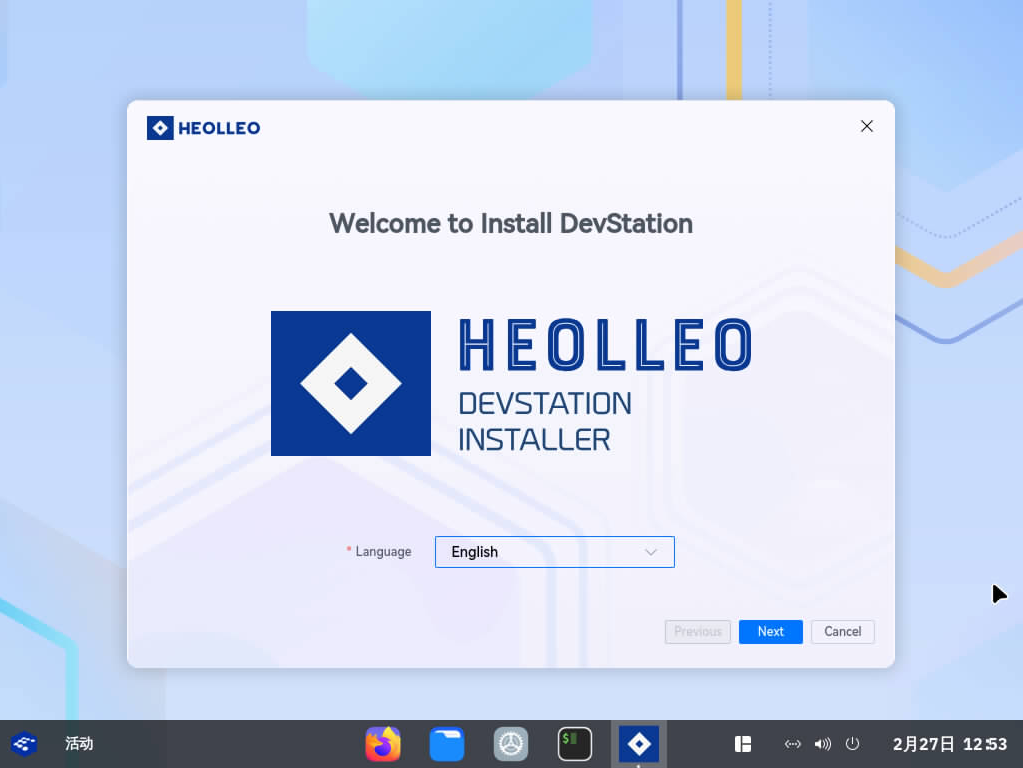Expand the Language dropdown chevron arrow
1023x768 pixels.
click(x=651, y=552)
